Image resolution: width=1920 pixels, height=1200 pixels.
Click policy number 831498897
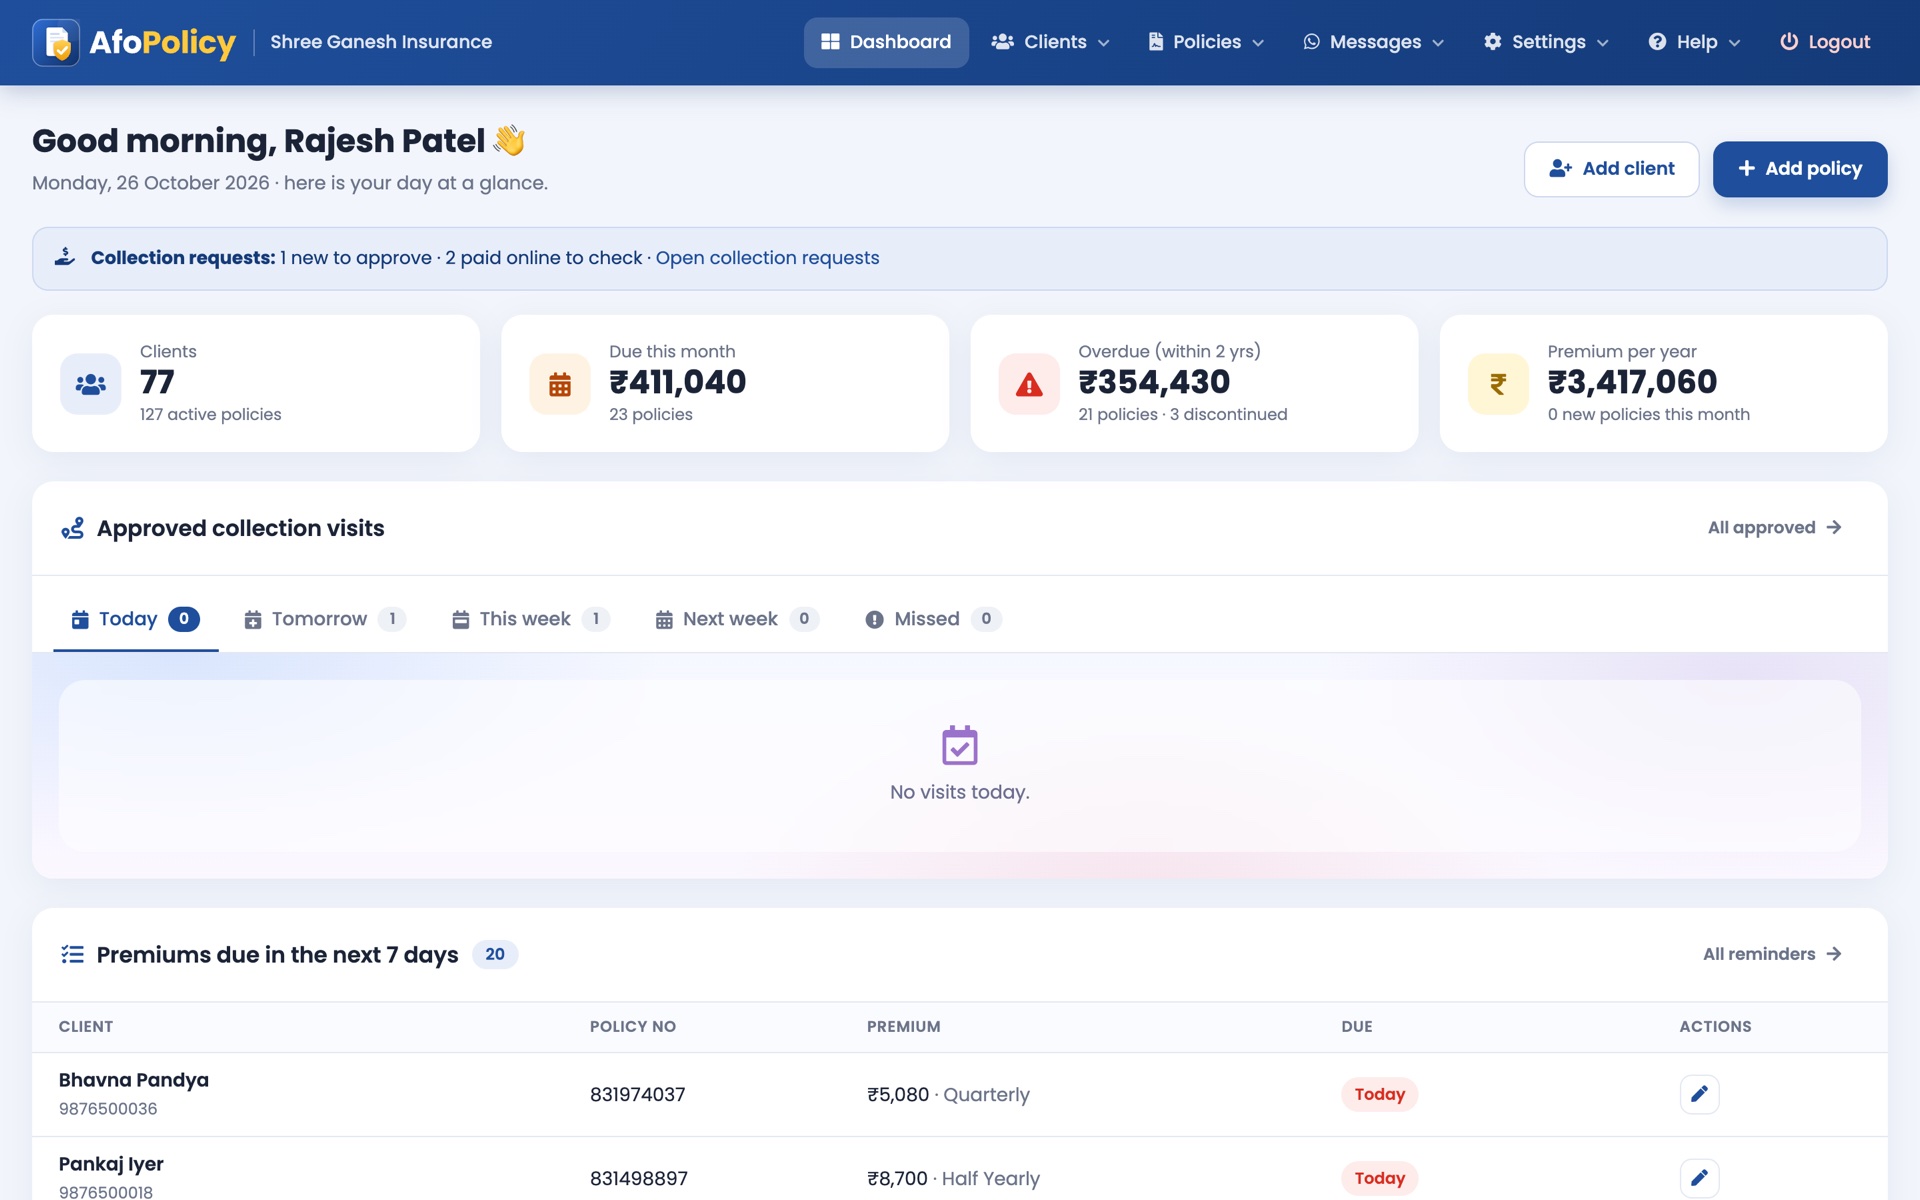[638, 1178]
